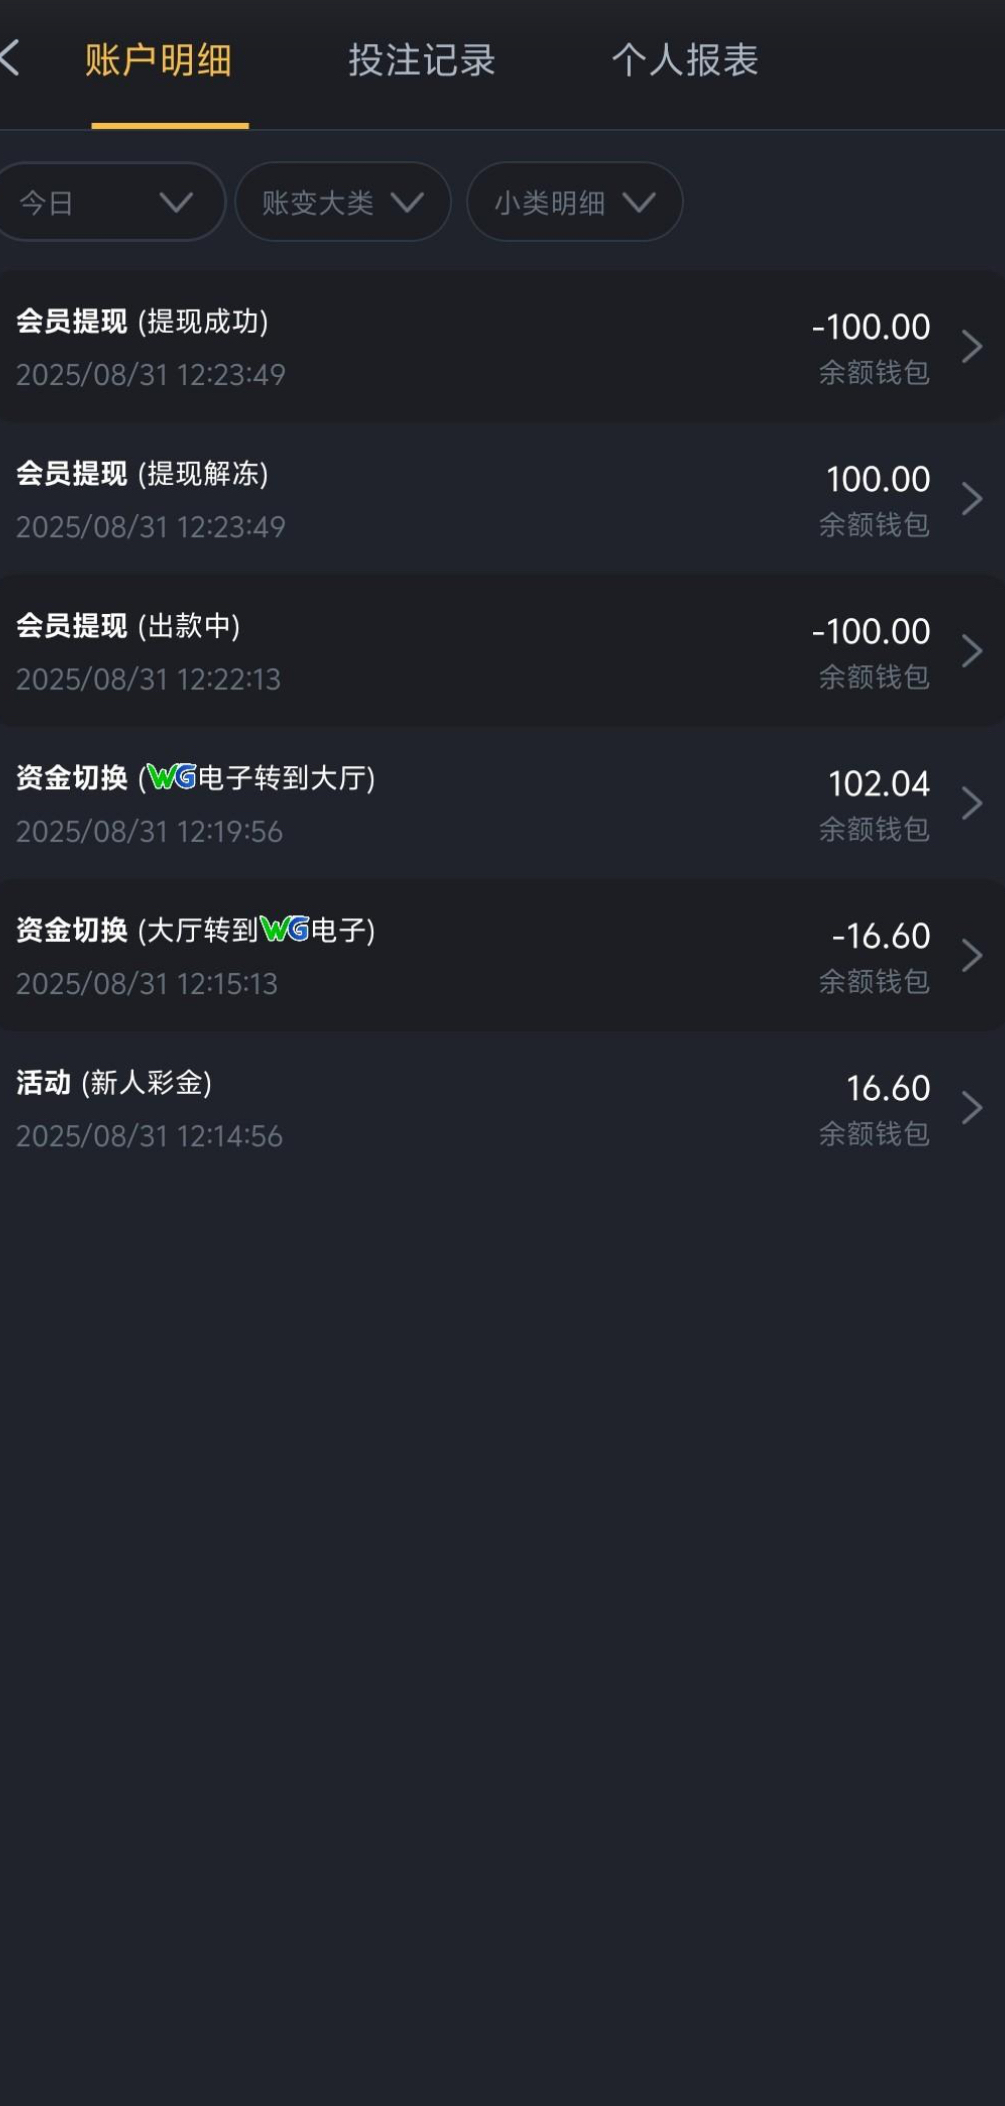Open the 账变大类 category dropdown
This screenshot has height=2106, width=1005.
click(342, 203)
